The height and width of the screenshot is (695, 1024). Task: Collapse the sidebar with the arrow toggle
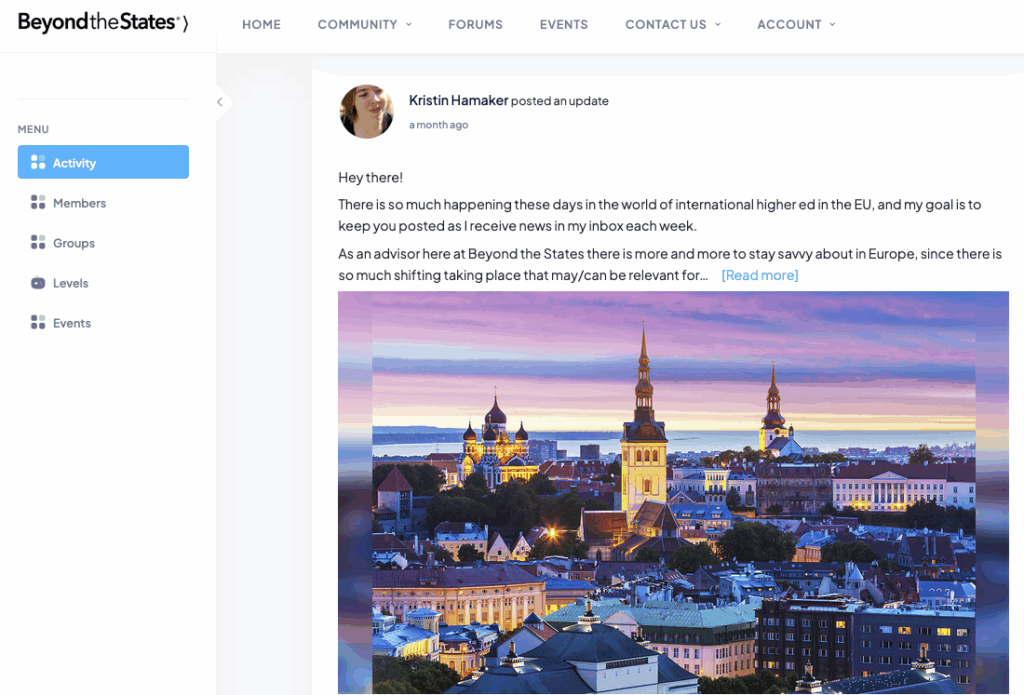pos(220,102)
